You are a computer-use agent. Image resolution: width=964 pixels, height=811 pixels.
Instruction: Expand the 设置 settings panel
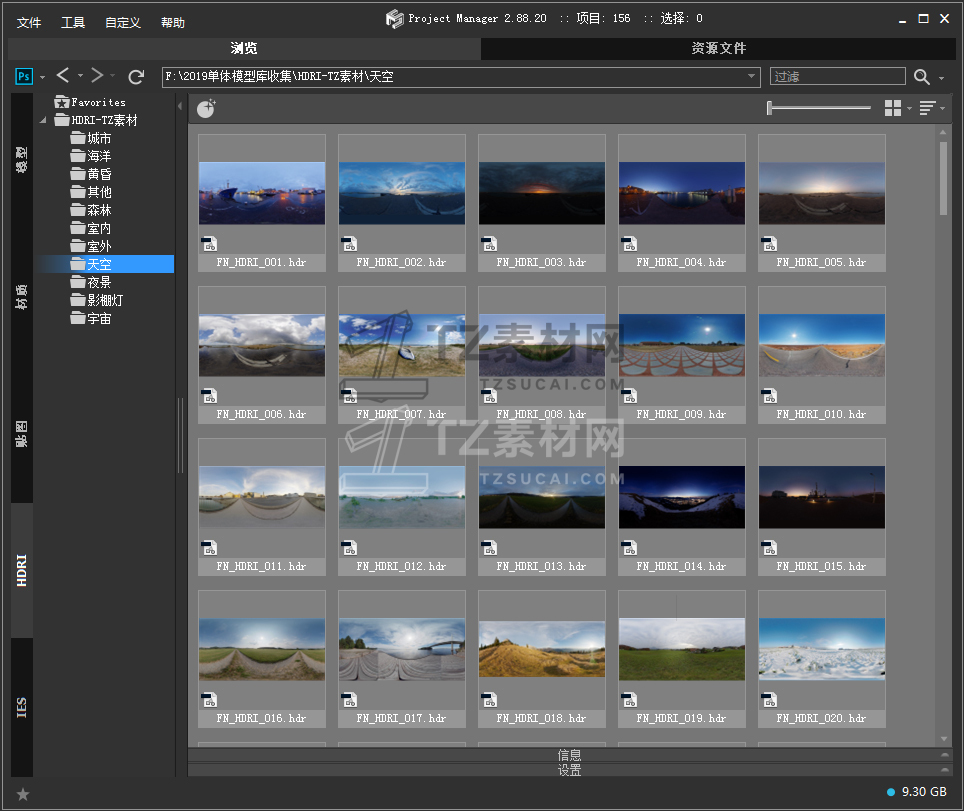click(x=569, y=770)
